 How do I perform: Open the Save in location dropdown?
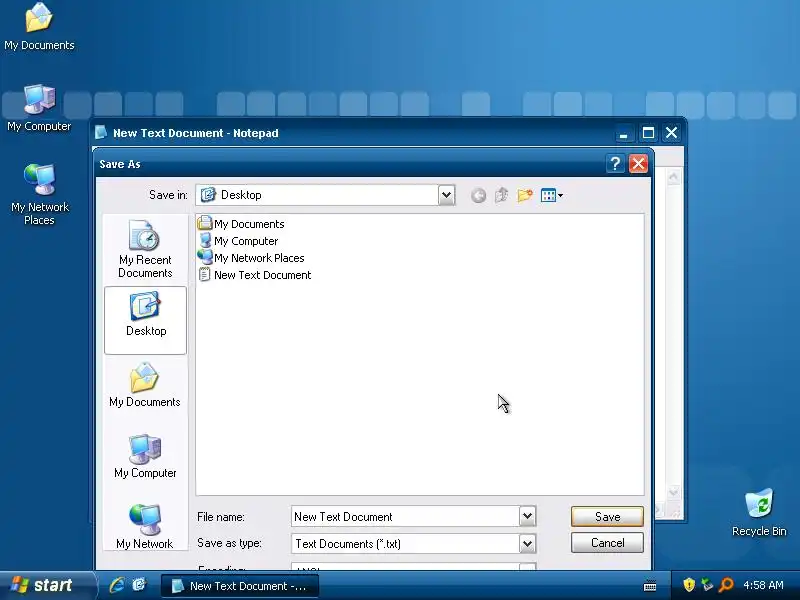pos(446,195)
